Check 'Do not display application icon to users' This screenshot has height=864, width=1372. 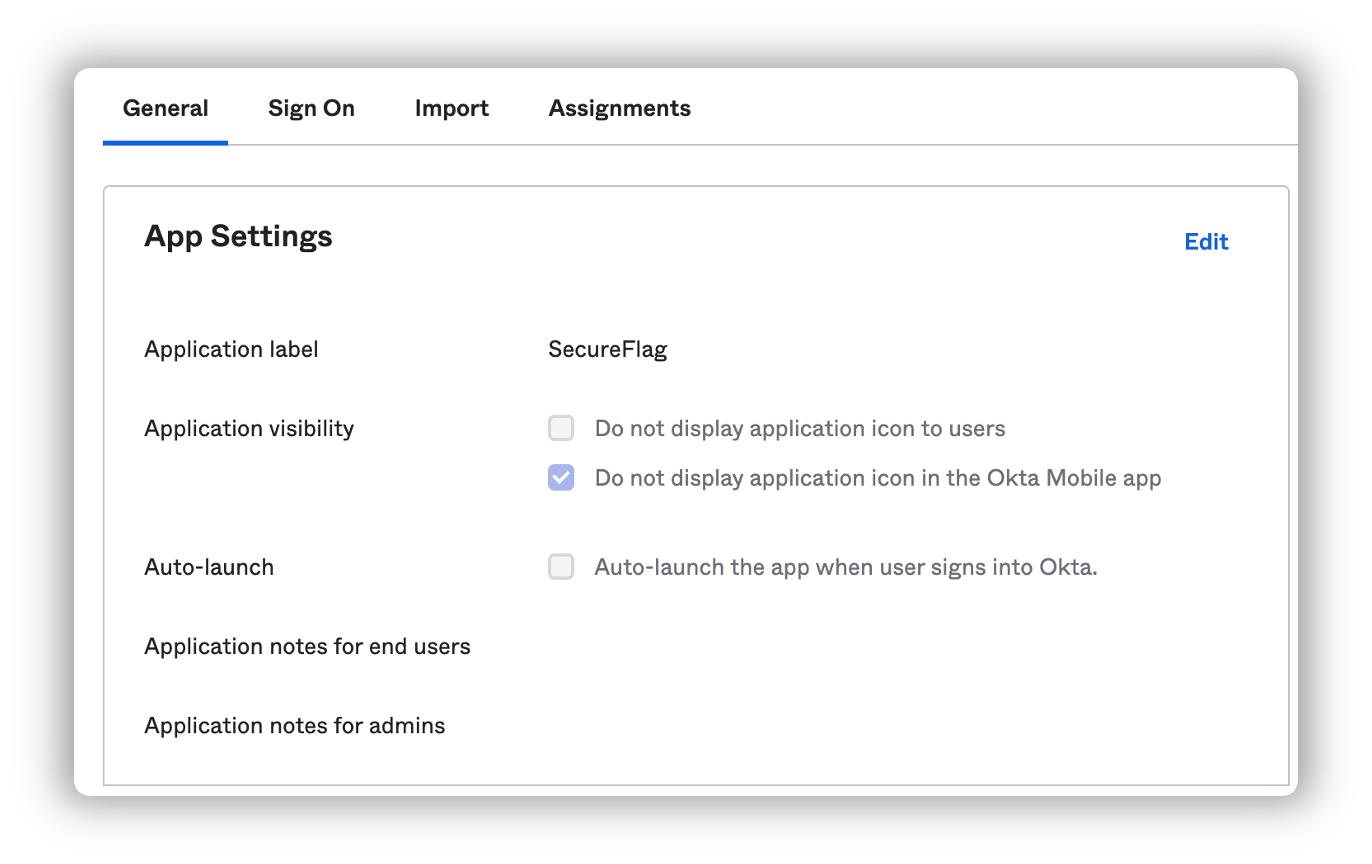coord(561,429)
